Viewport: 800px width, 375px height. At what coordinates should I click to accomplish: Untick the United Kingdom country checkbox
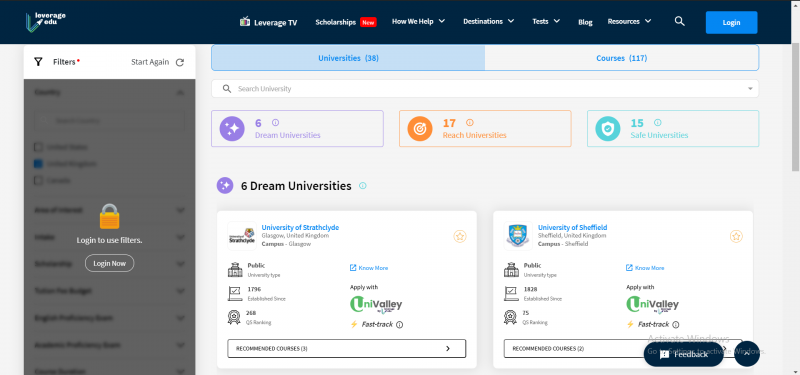pyautogui.click(x=38, y=164)
